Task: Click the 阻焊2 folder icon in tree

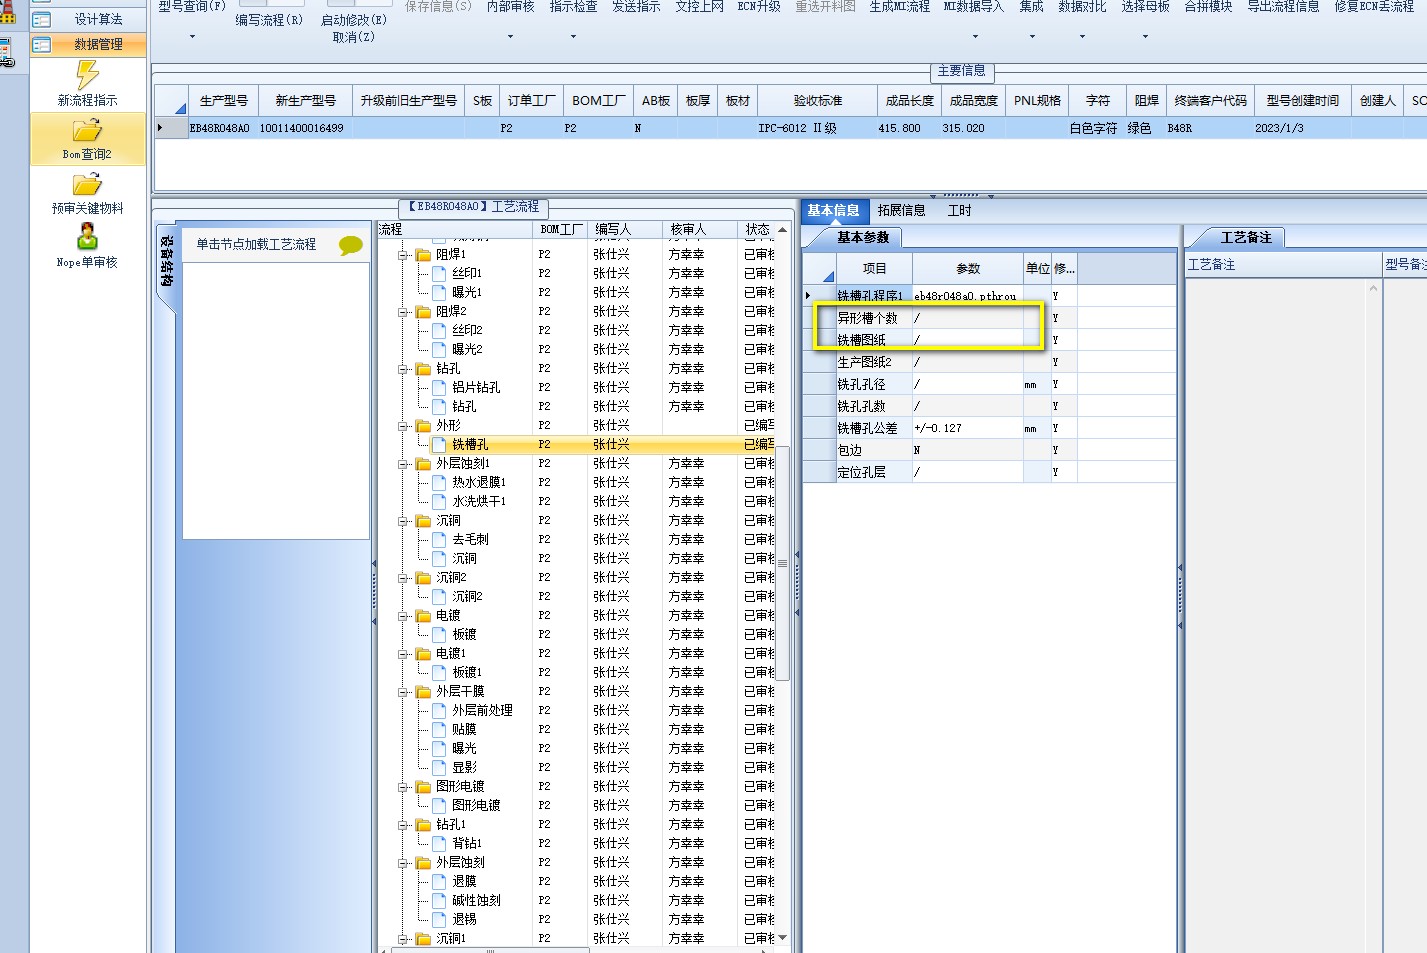Action: pyautogui.click(x=423, y=311)
